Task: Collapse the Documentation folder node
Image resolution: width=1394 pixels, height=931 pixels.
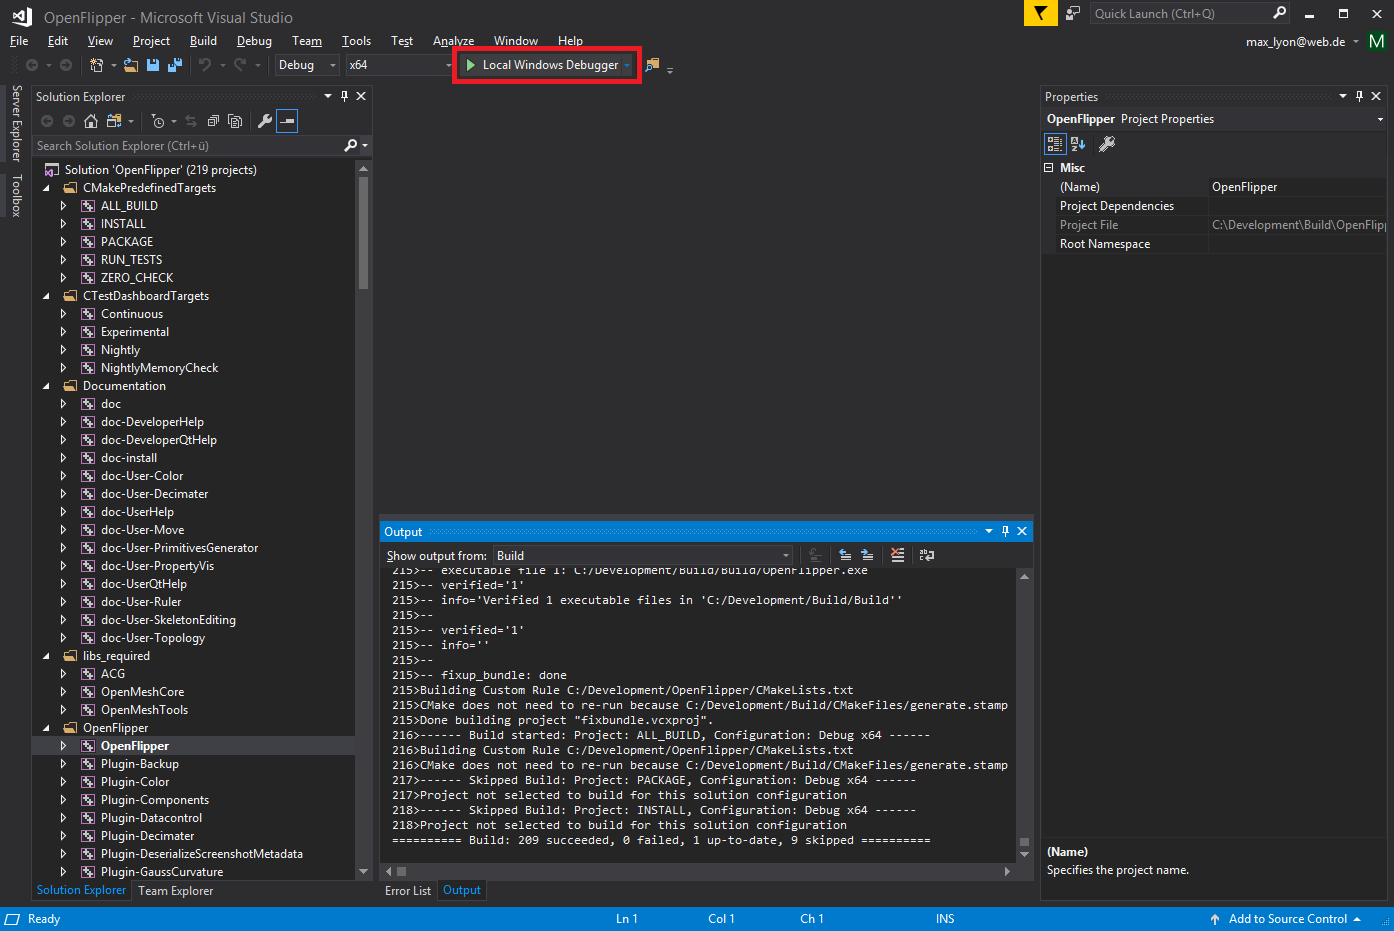Action: (x=46, y=385)
